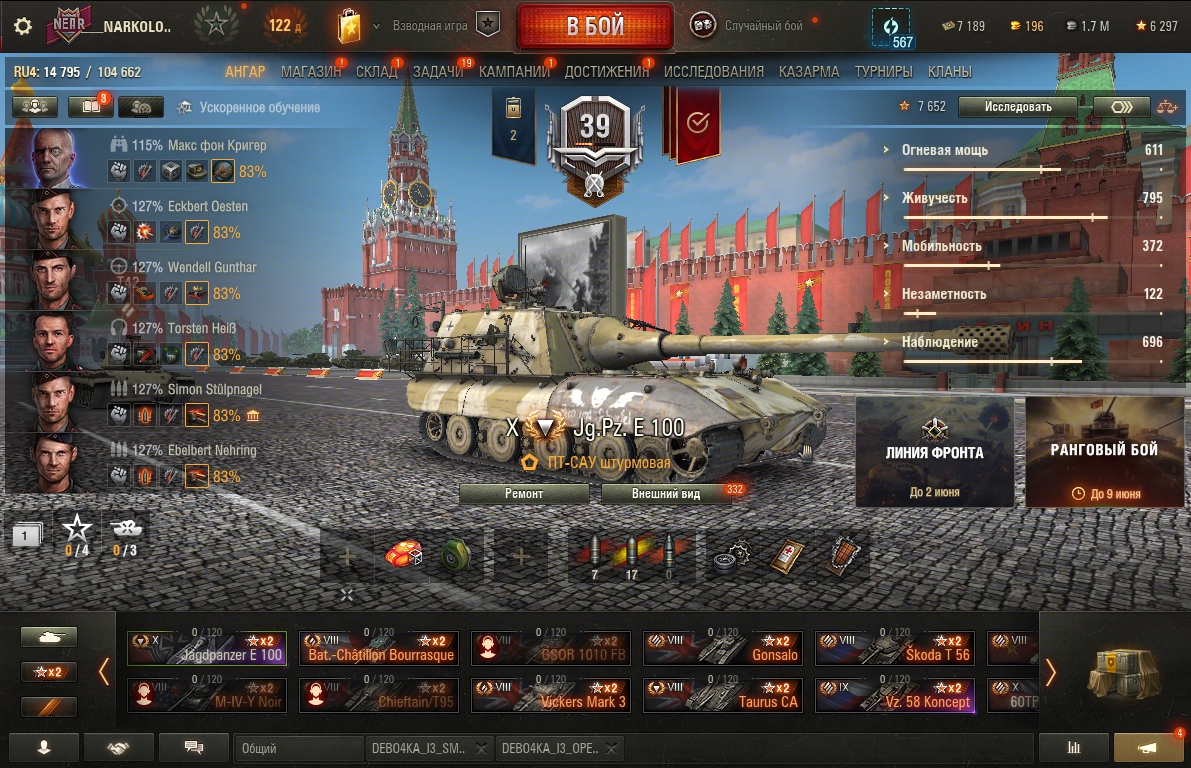This screenshot has height=768, width=1191.
Task: Open the vehicle comparison scales icon
Action: click(1167, 107)
